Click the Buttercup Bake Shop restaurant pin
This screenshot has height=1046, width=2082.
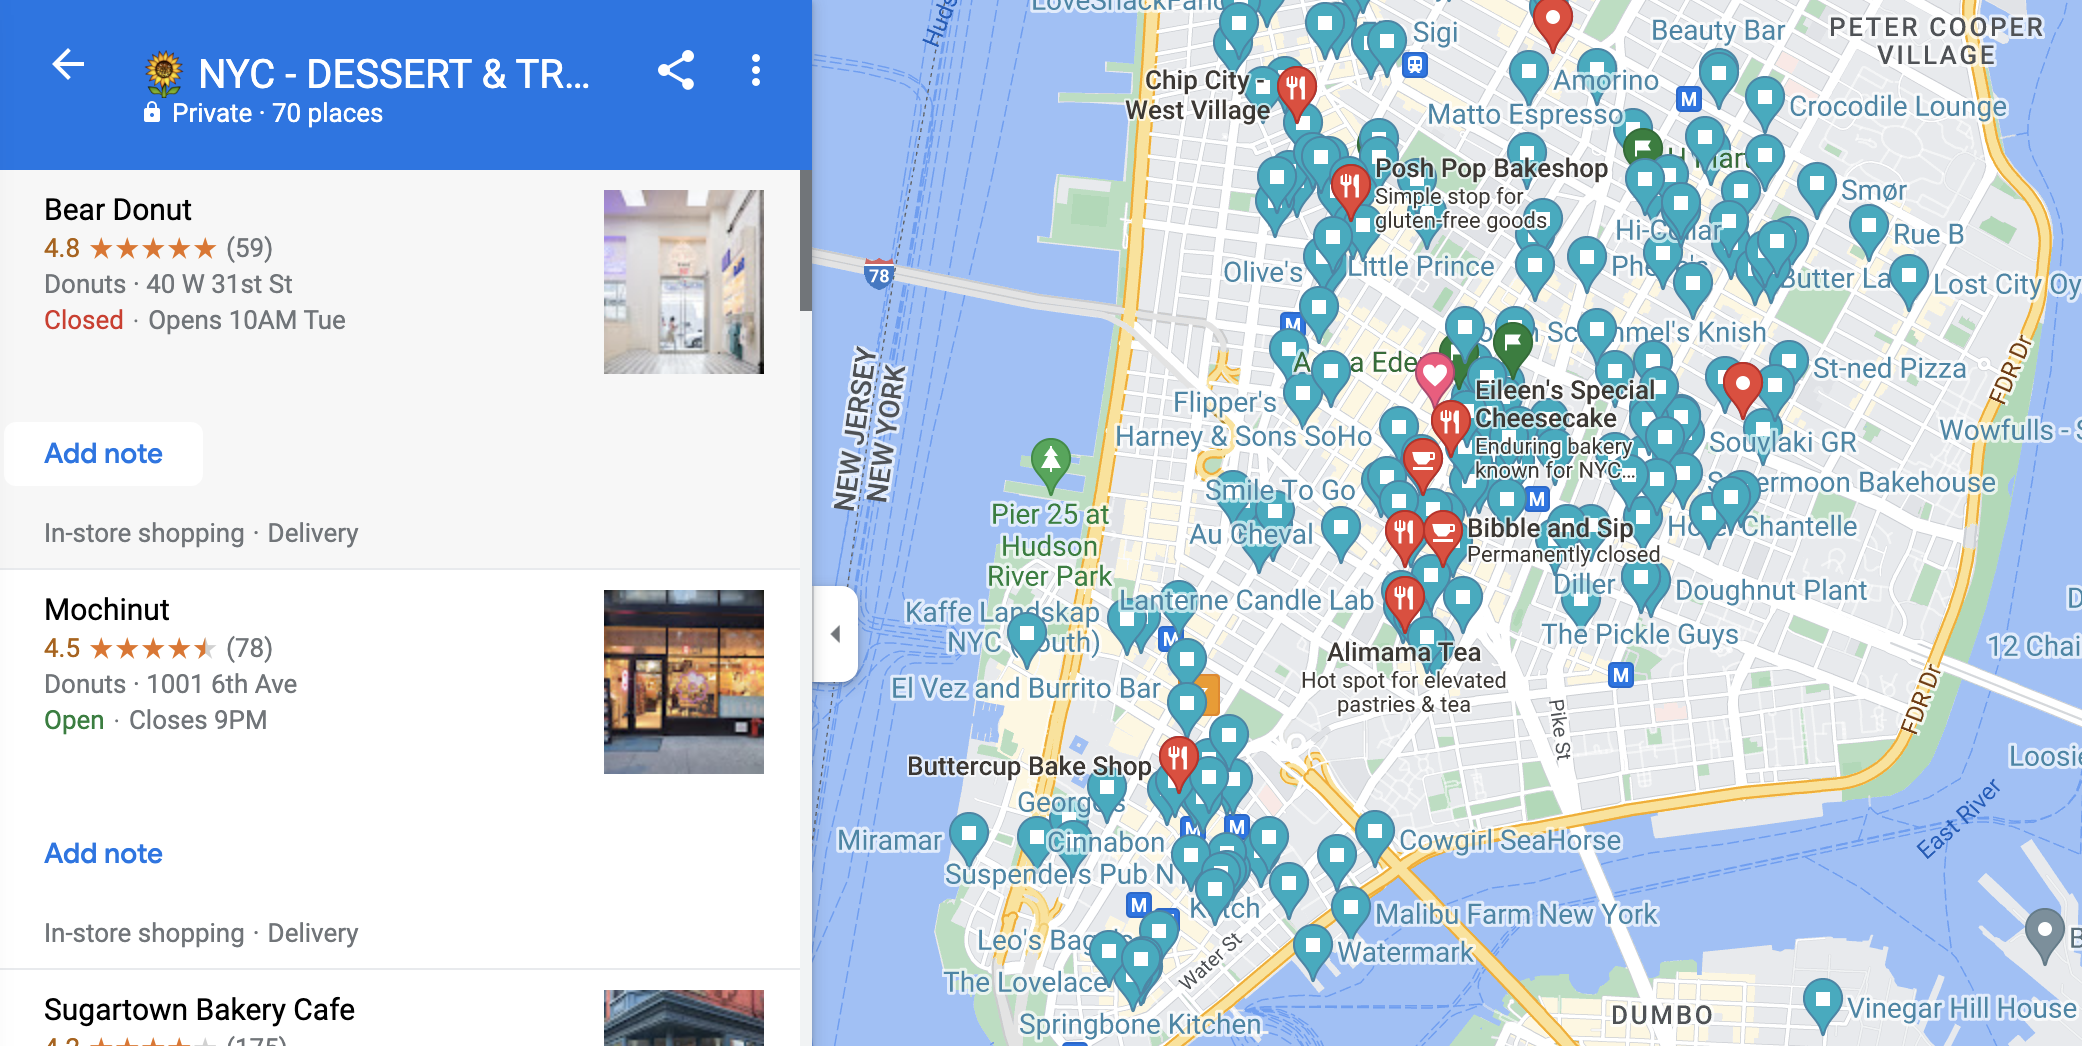pyautogui.click(x=1178, y=760)
